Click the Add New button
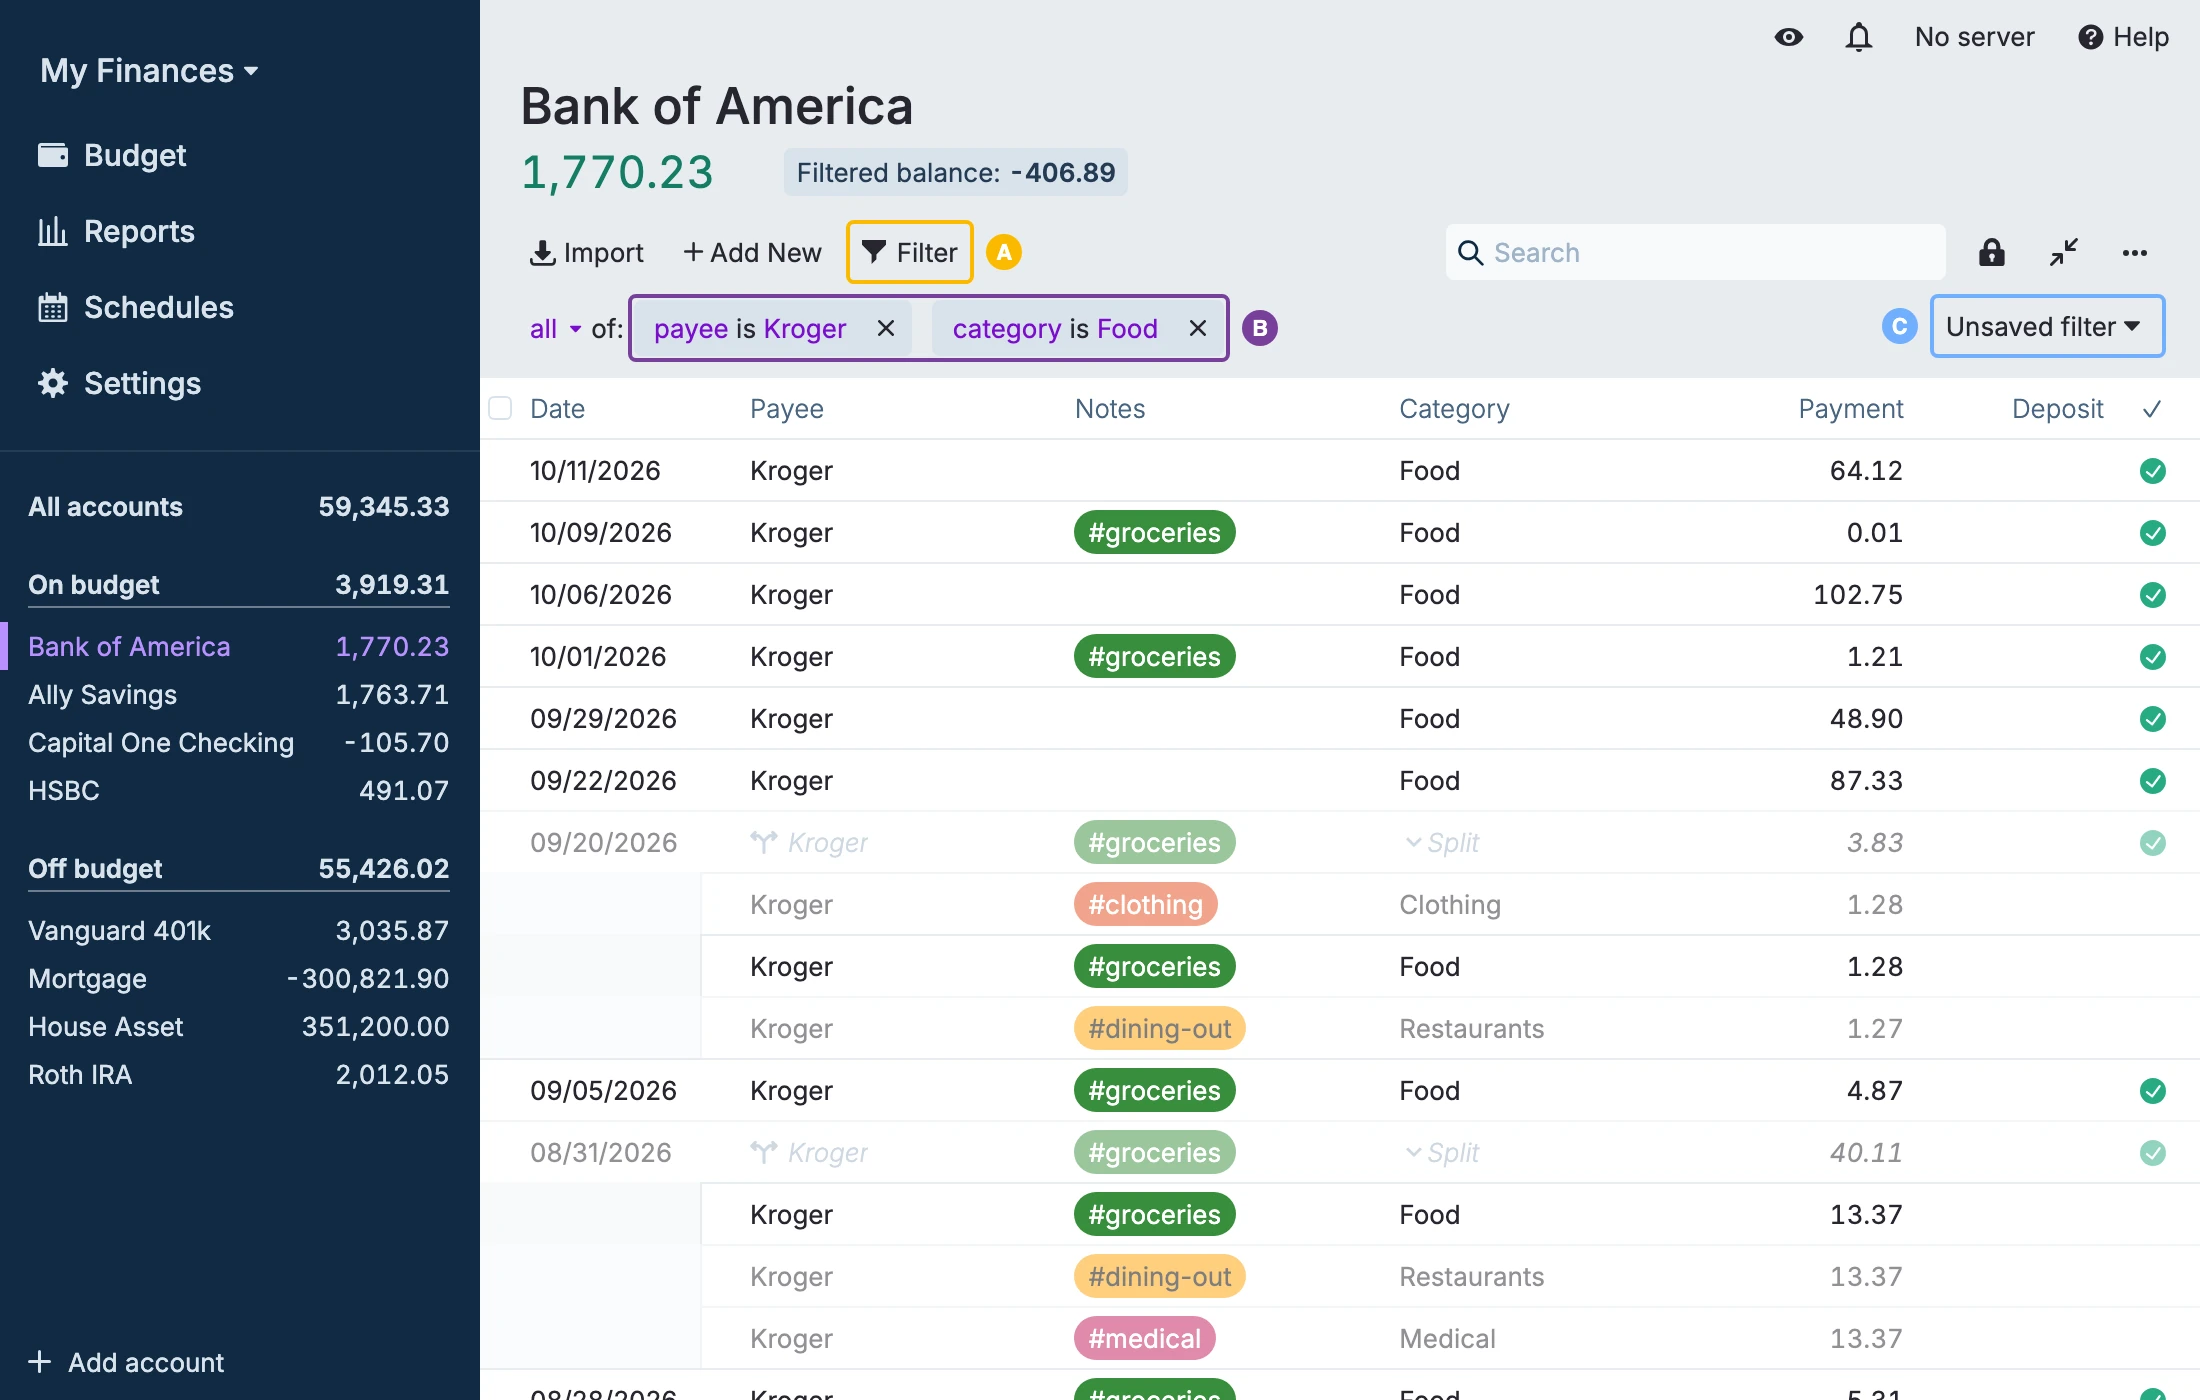This screenshot has width=2200, height=1400. tap(752, 252)
